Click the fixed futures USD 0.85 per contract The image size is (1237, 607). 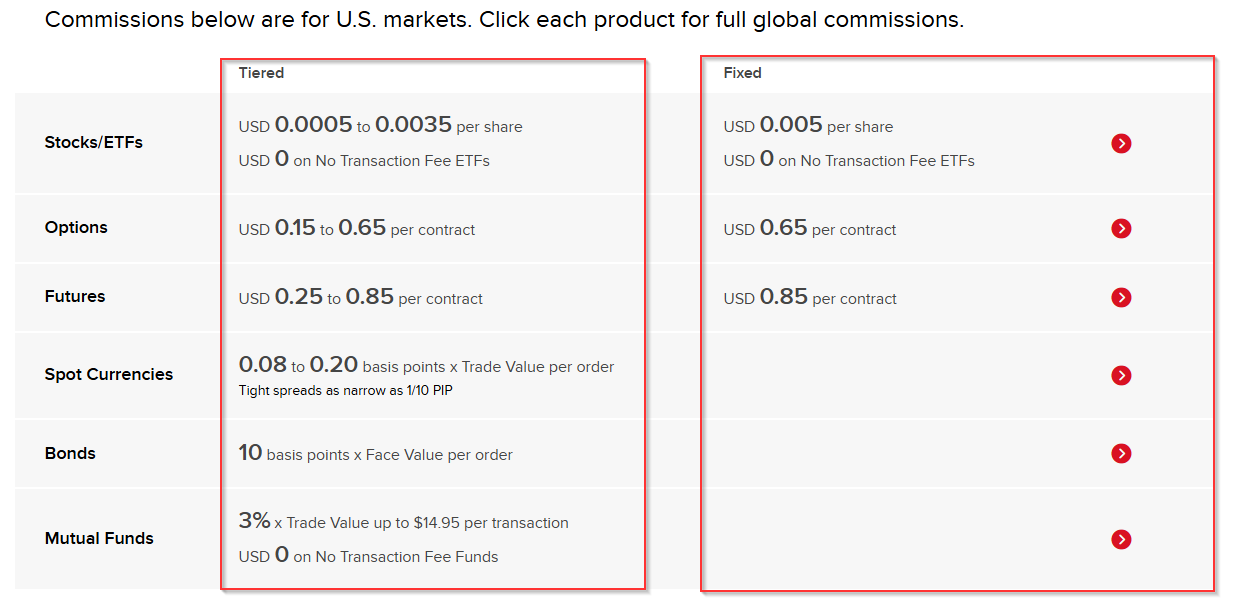810,298
